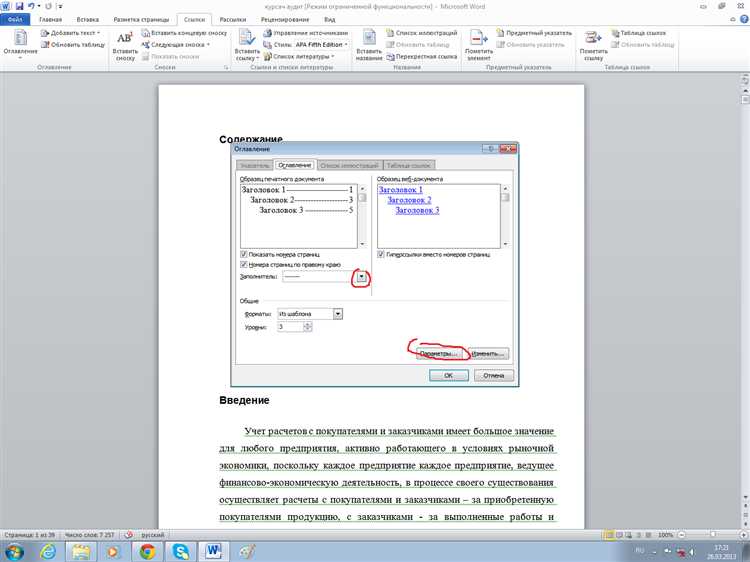Click Пометить элемент index button
Viewport: 750px width, 562px height.
coord(479,45)
